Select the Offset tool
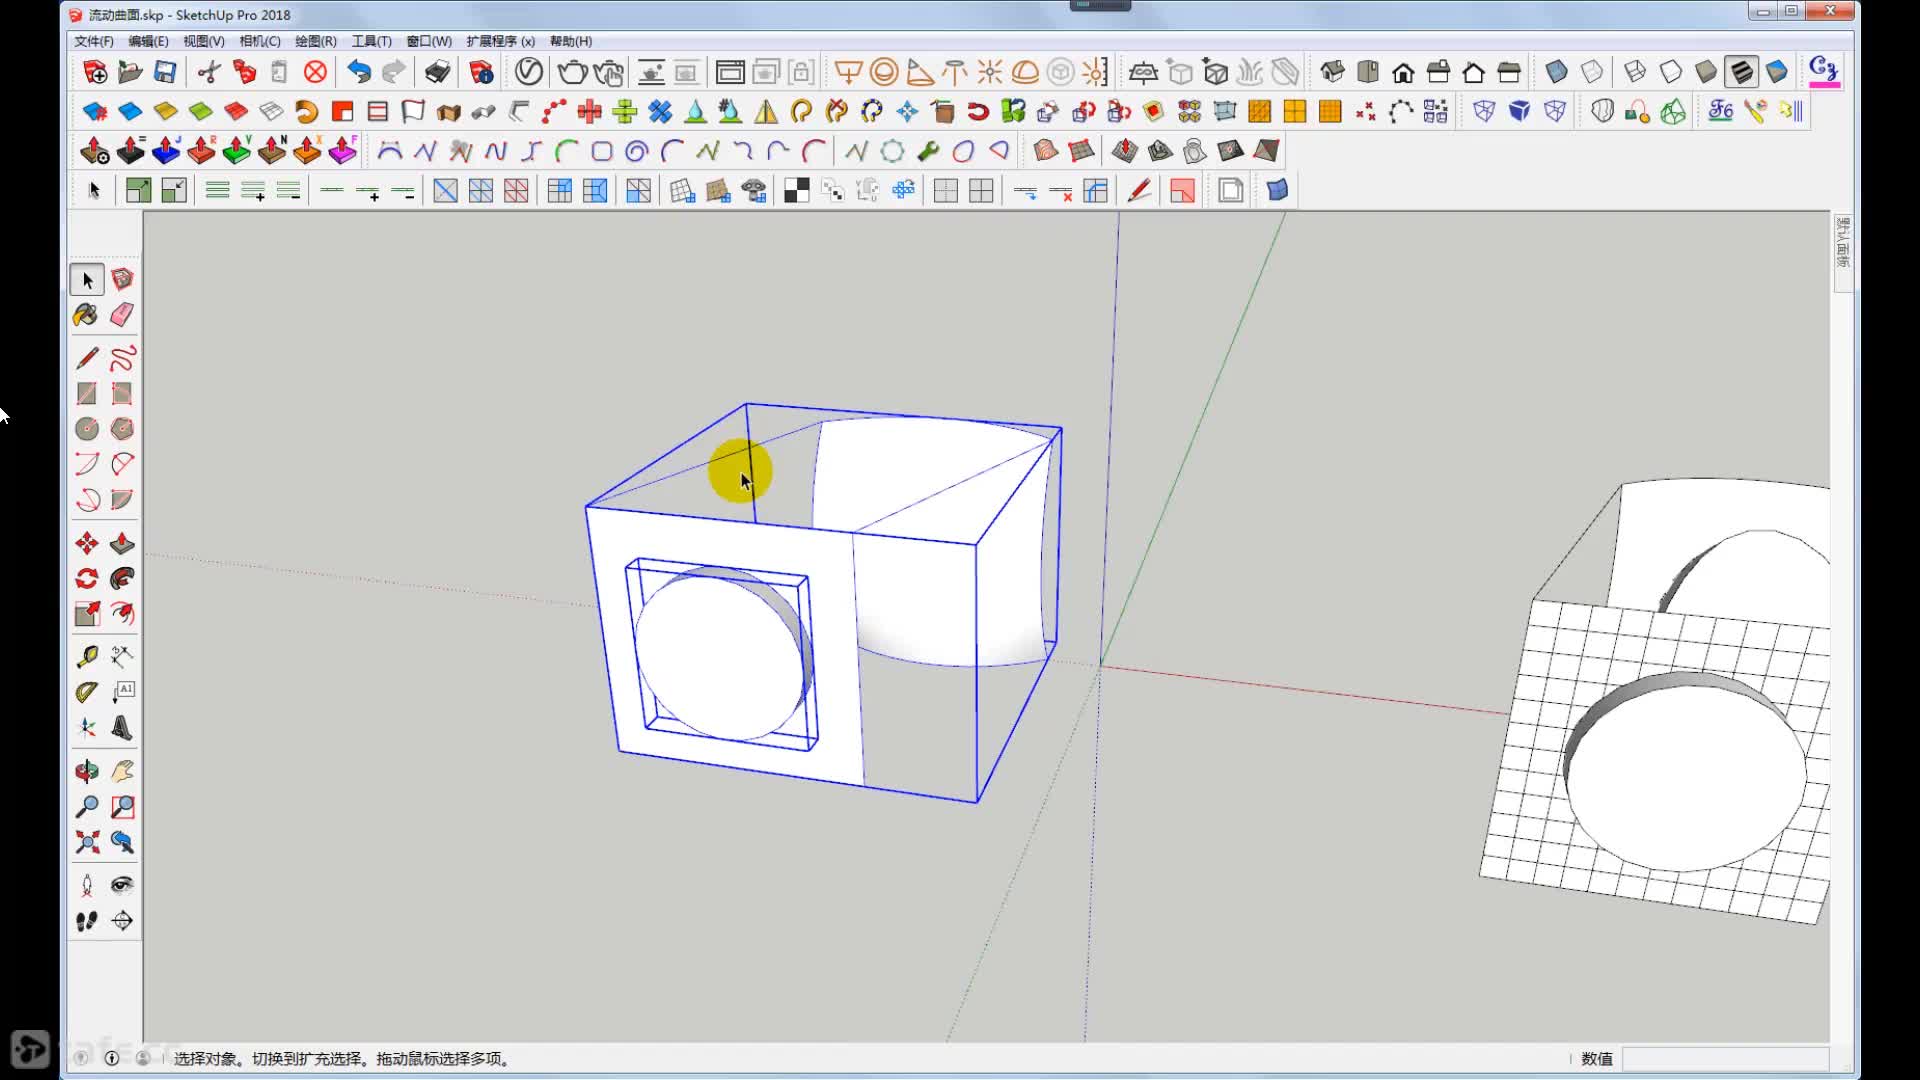Screen dimensions: 1920x1080 pyautogui.click(x=122, y=614)
